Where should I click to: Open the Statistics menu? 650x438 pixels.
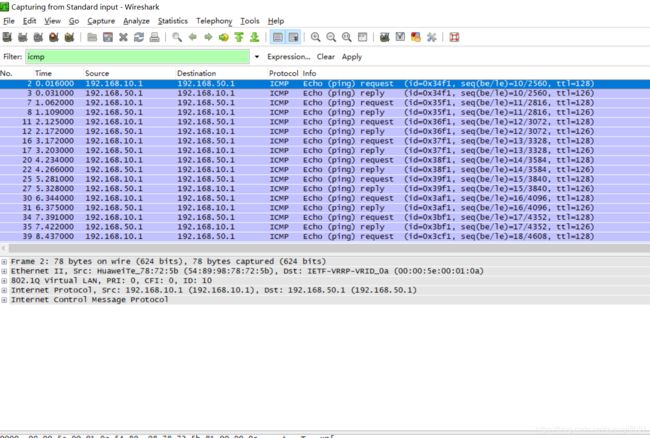pyautogui.click(x=173, y=21)
